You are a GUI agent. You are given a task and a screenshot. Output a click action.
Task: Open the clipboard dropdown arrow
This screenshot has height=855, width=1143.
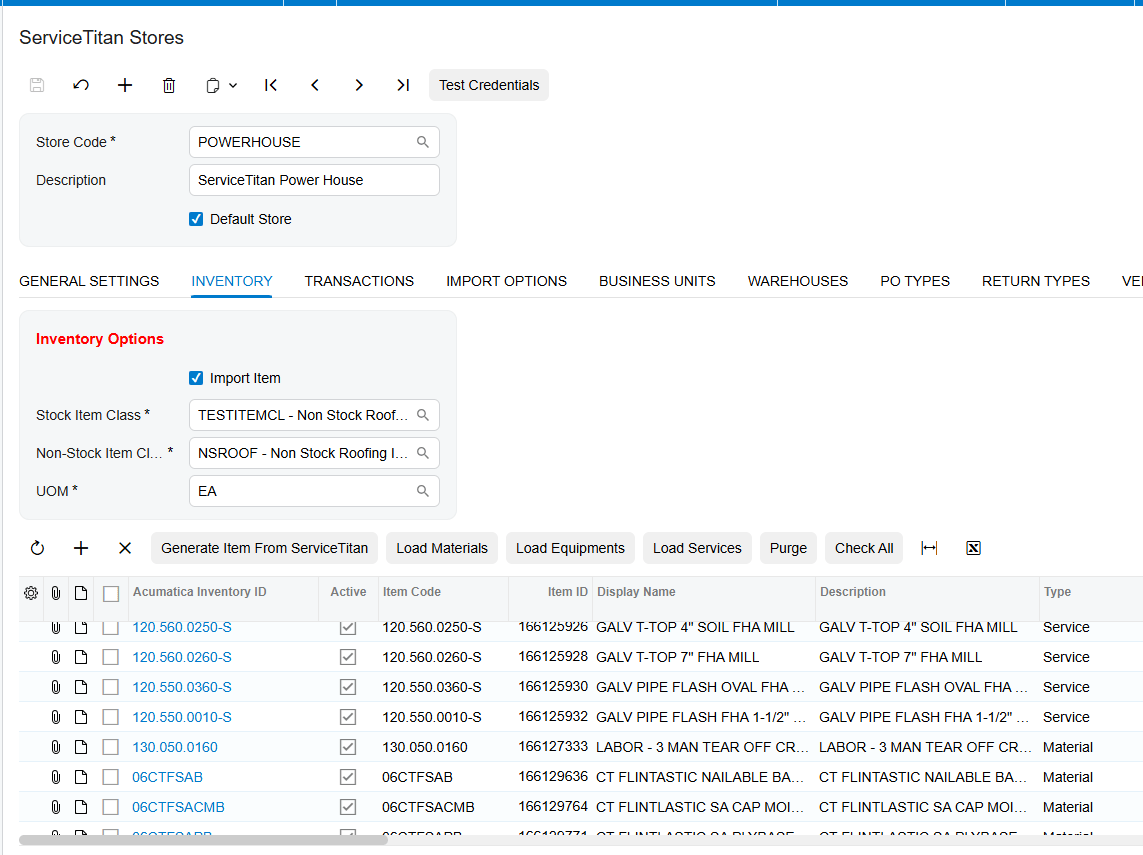[x=233, y=85]
